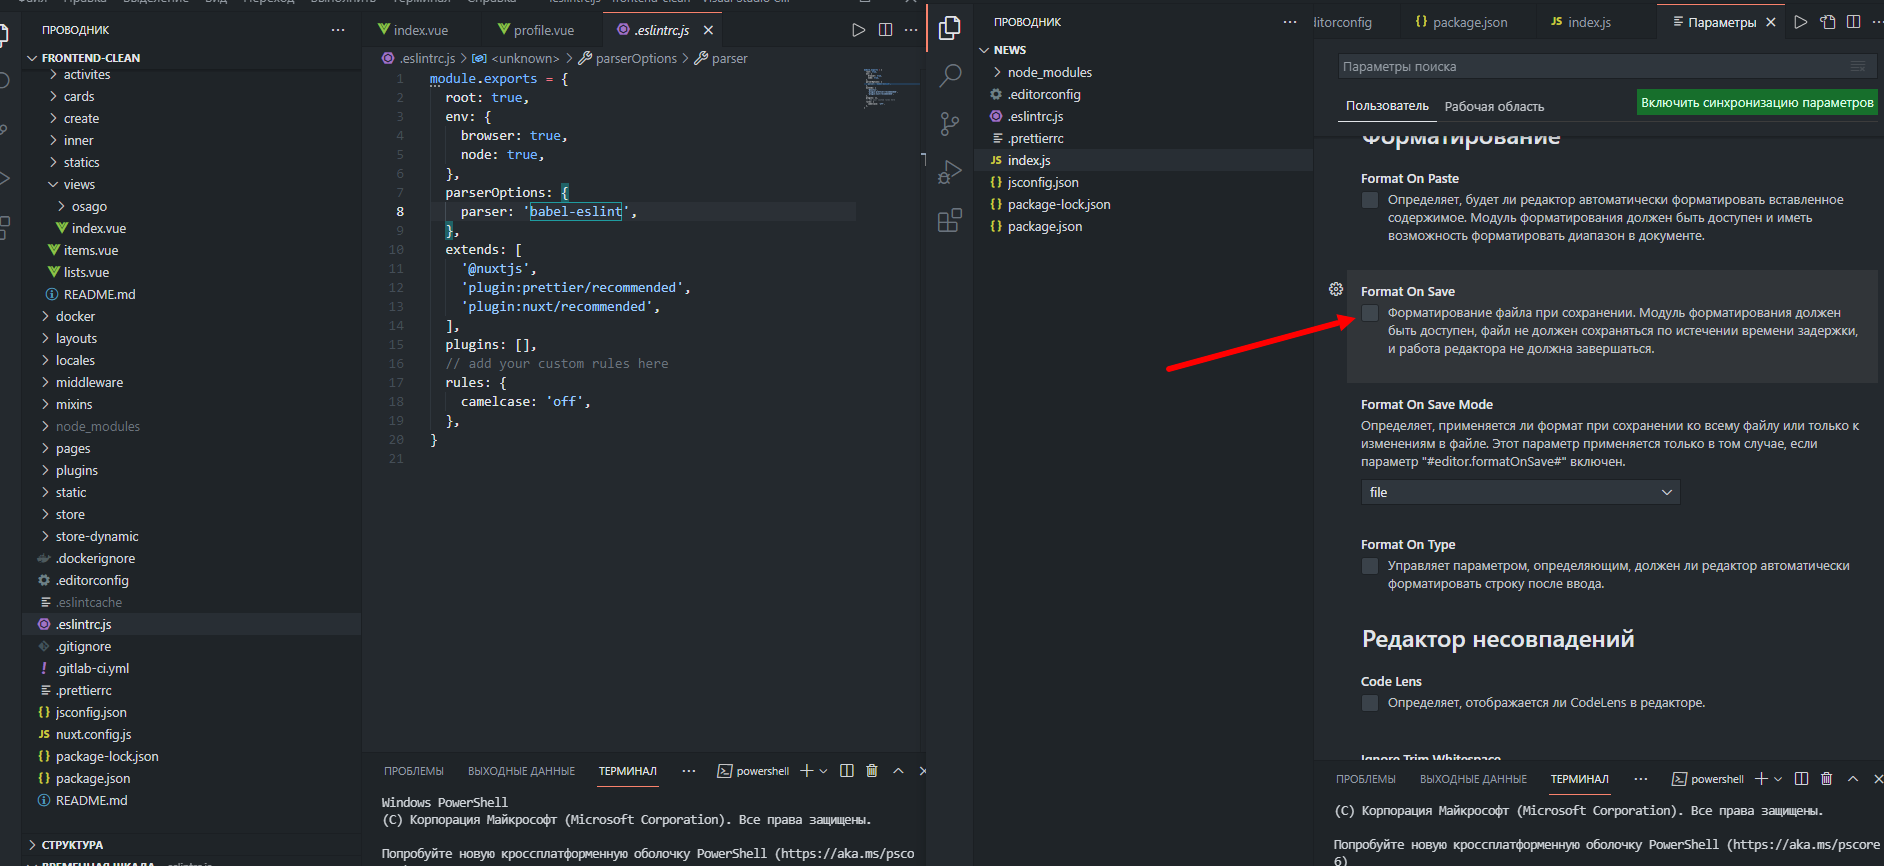This screenshot has height=866, width=1884.
Task: Open Format On Save Mode dropdown
Action: 1520,492
